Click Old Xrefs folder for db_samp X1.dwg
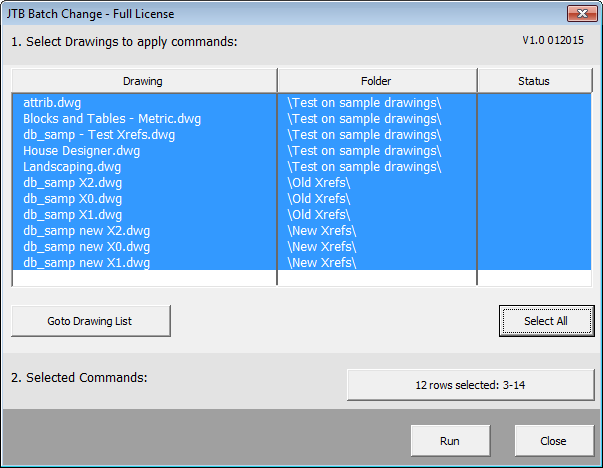 tap(377, 215)
